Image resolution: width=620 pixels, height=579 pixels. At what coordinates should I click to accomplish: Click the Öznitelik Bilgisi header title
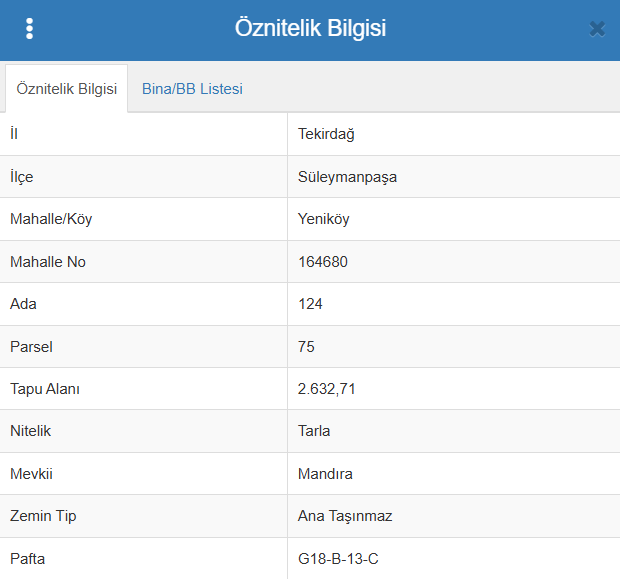pos(310,29)
